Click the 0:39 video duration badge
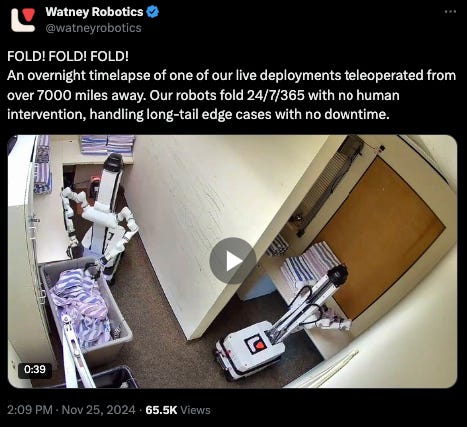This screenshot has height=427, width=467. point(35,369)
